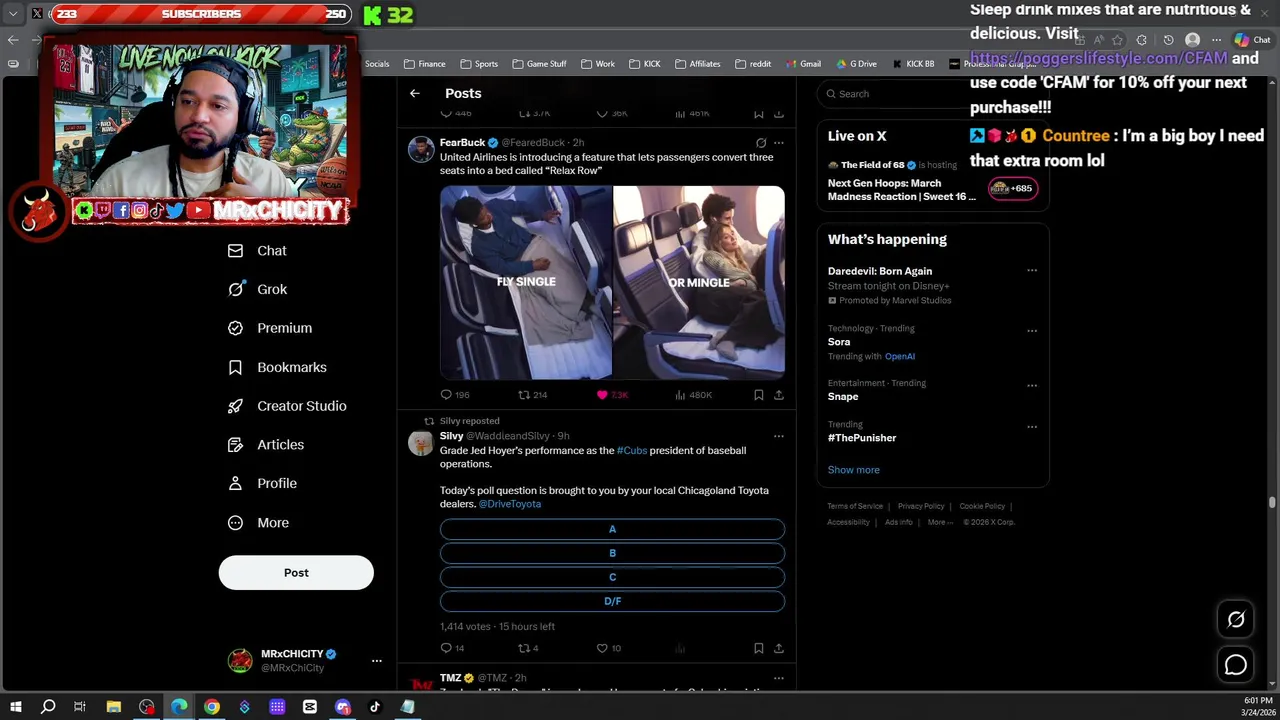Open the Gmail bookmark
The width and height of the screenshot is (1280, 720).
pyautogui.click(x=802, y=64)
